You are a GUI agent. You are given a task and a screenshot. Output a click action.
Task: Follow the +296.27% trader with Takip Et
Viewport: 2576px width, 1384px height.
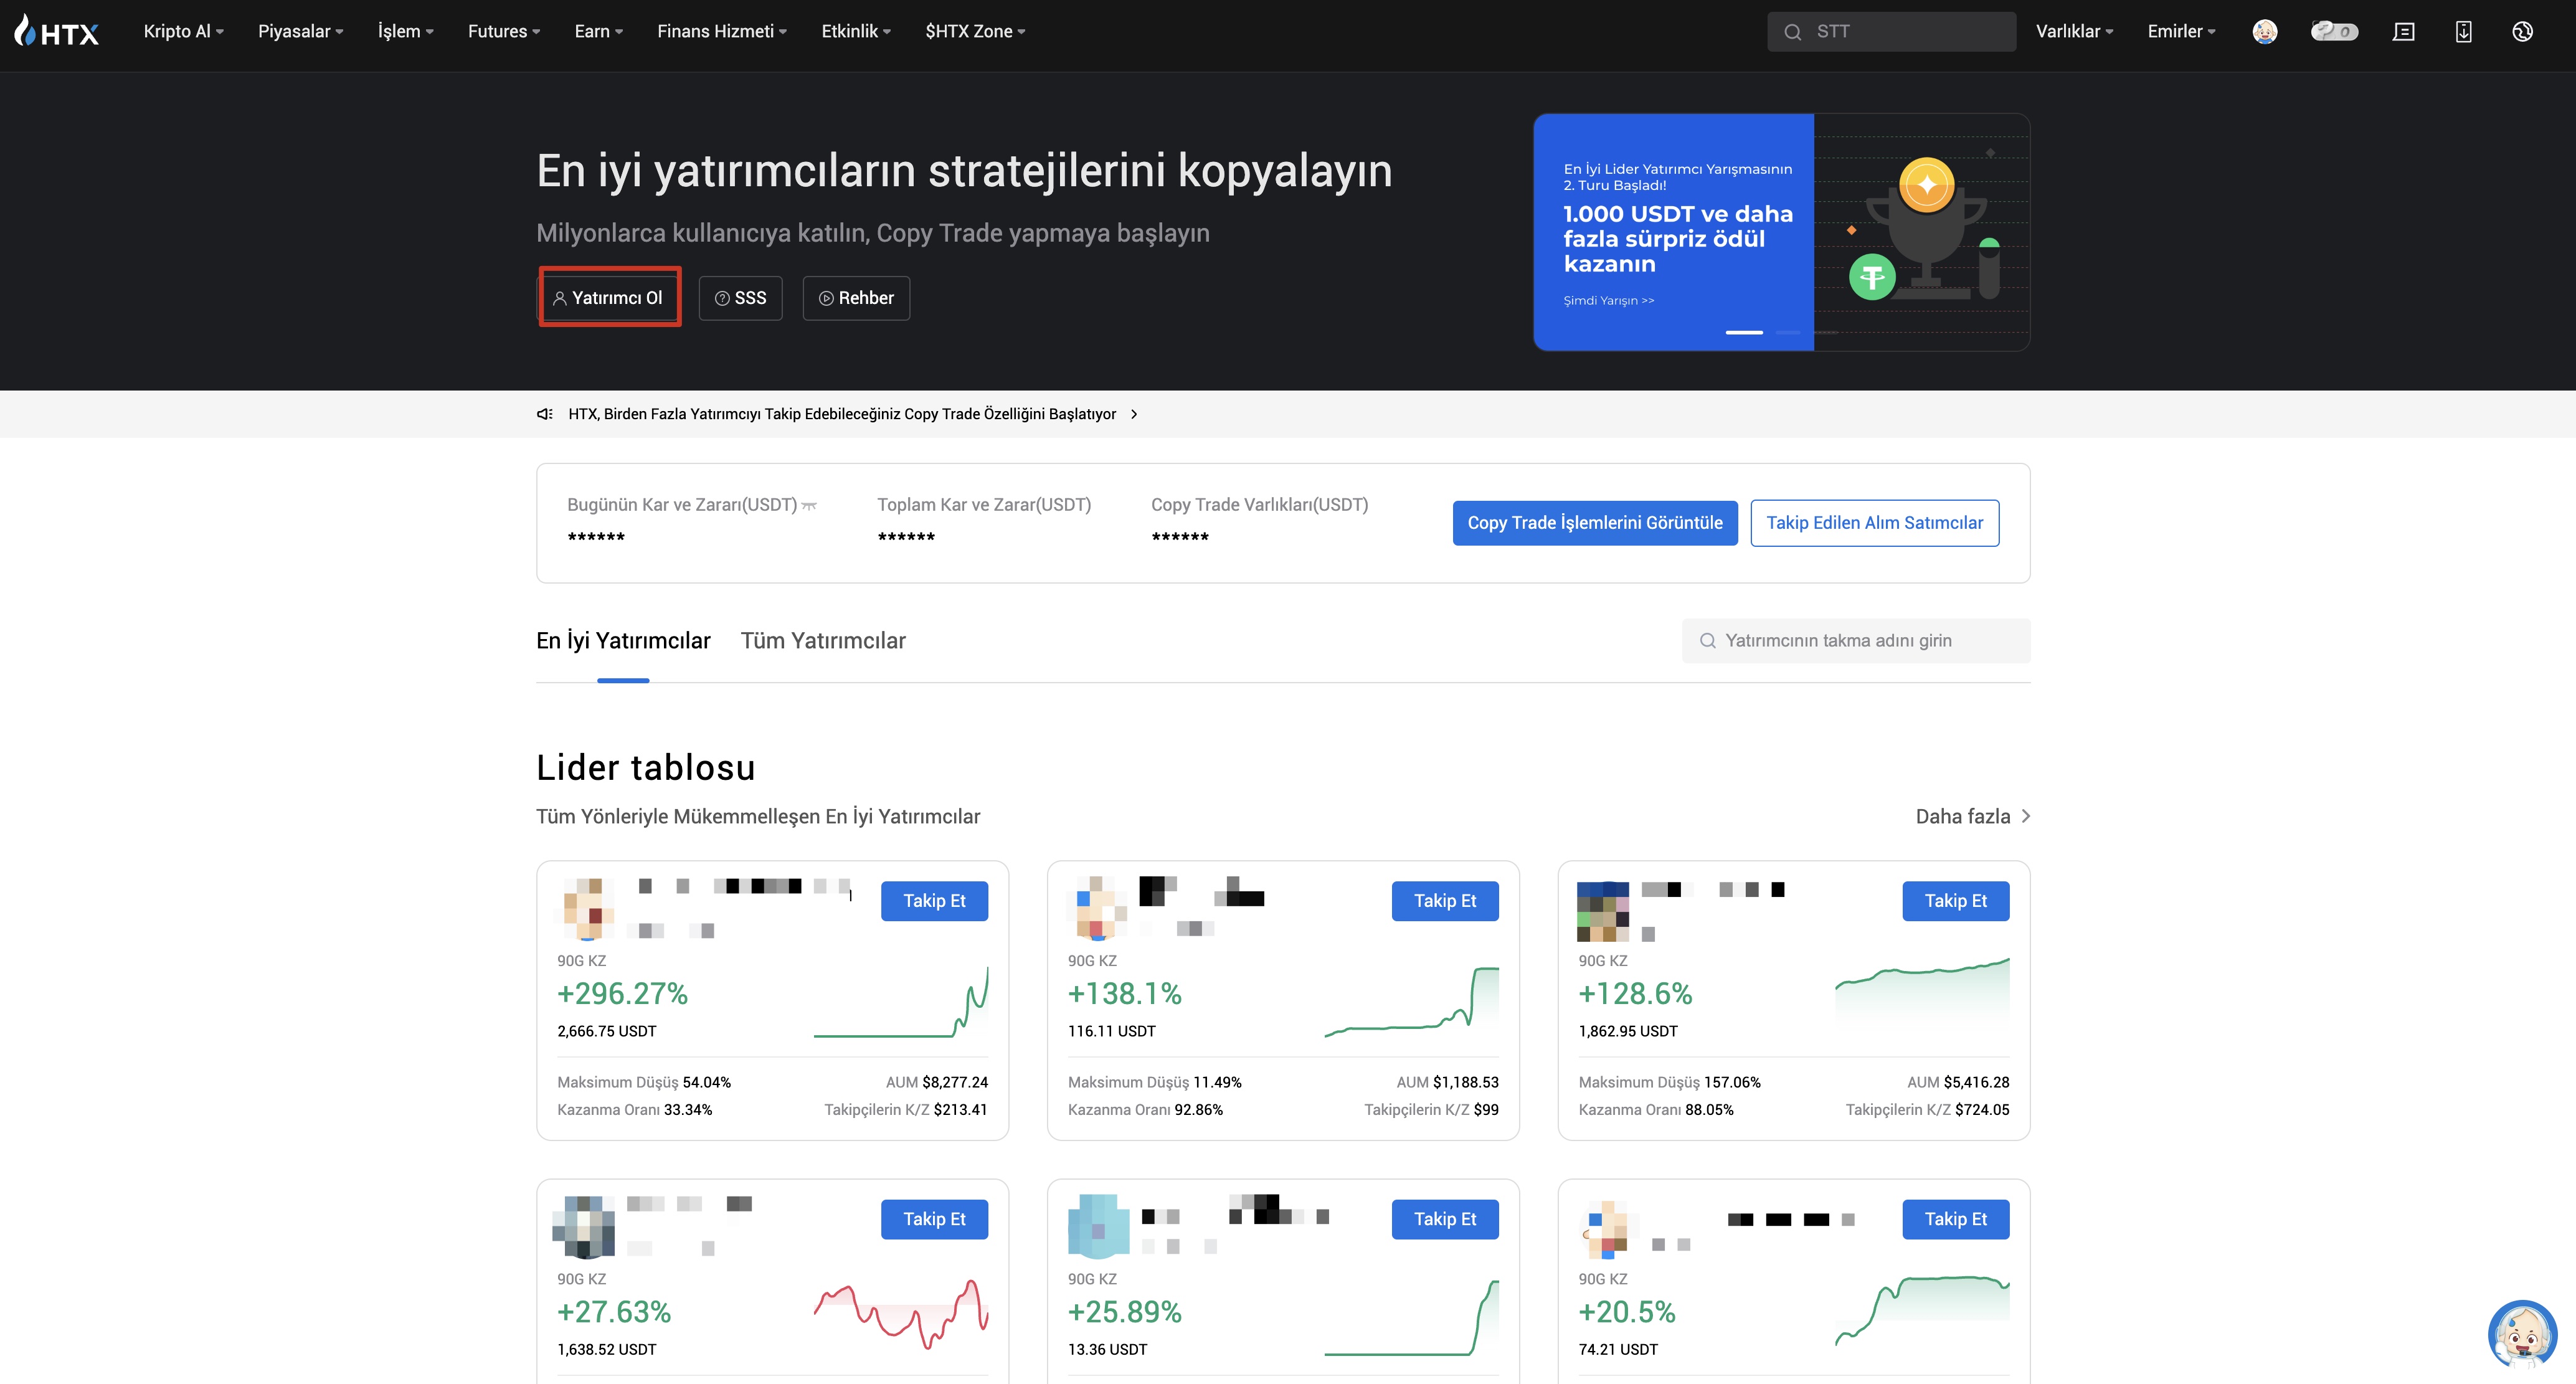(934, 901)
